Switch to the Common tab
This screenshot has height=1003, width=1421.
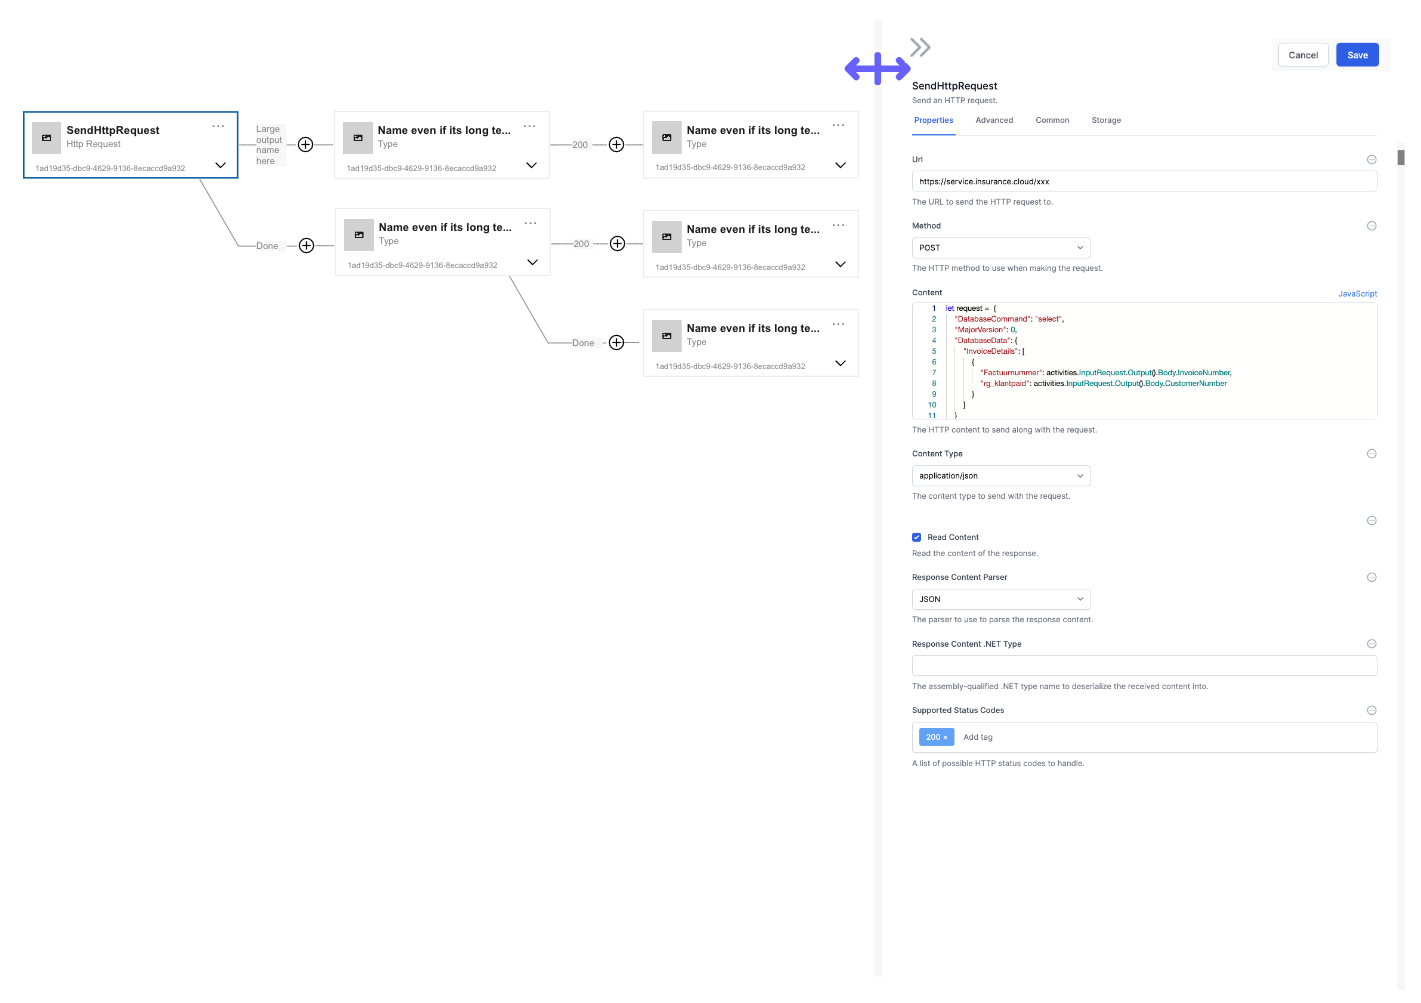point(1053,121)
